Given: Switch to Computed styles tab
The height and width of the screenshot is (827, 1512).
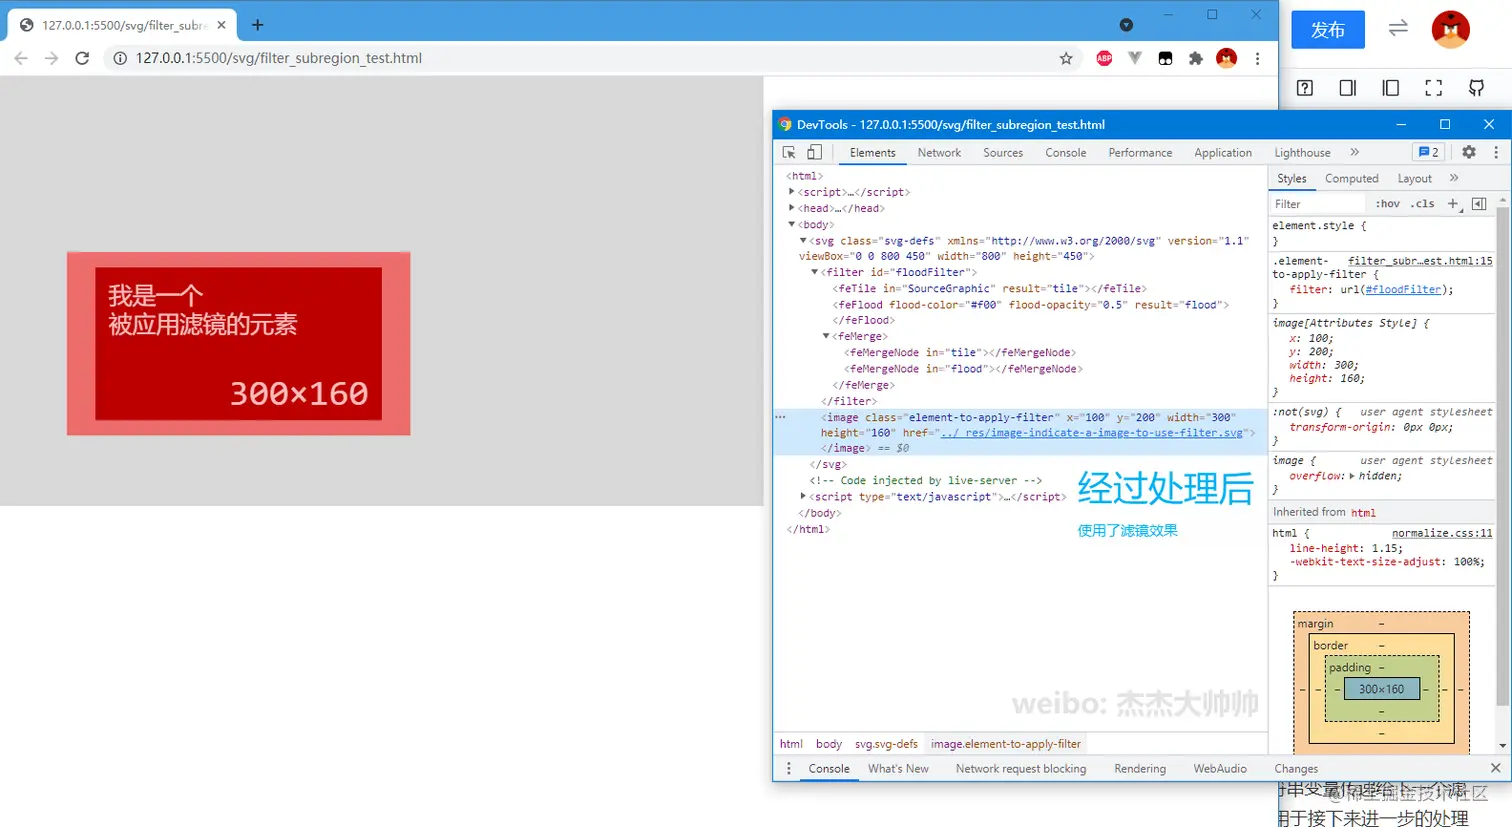Looking at the screenshot, I should click(x=1352, y=178).
